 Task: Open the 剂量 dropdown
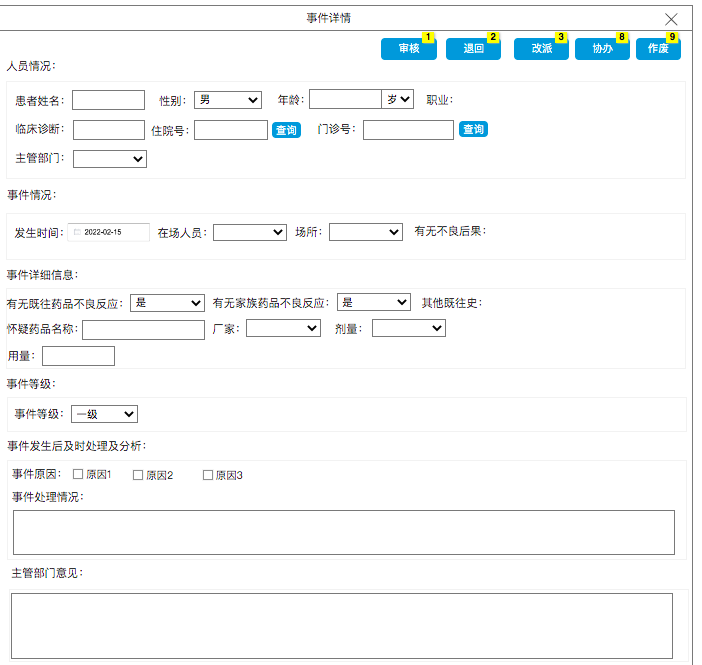coord(409,328)
